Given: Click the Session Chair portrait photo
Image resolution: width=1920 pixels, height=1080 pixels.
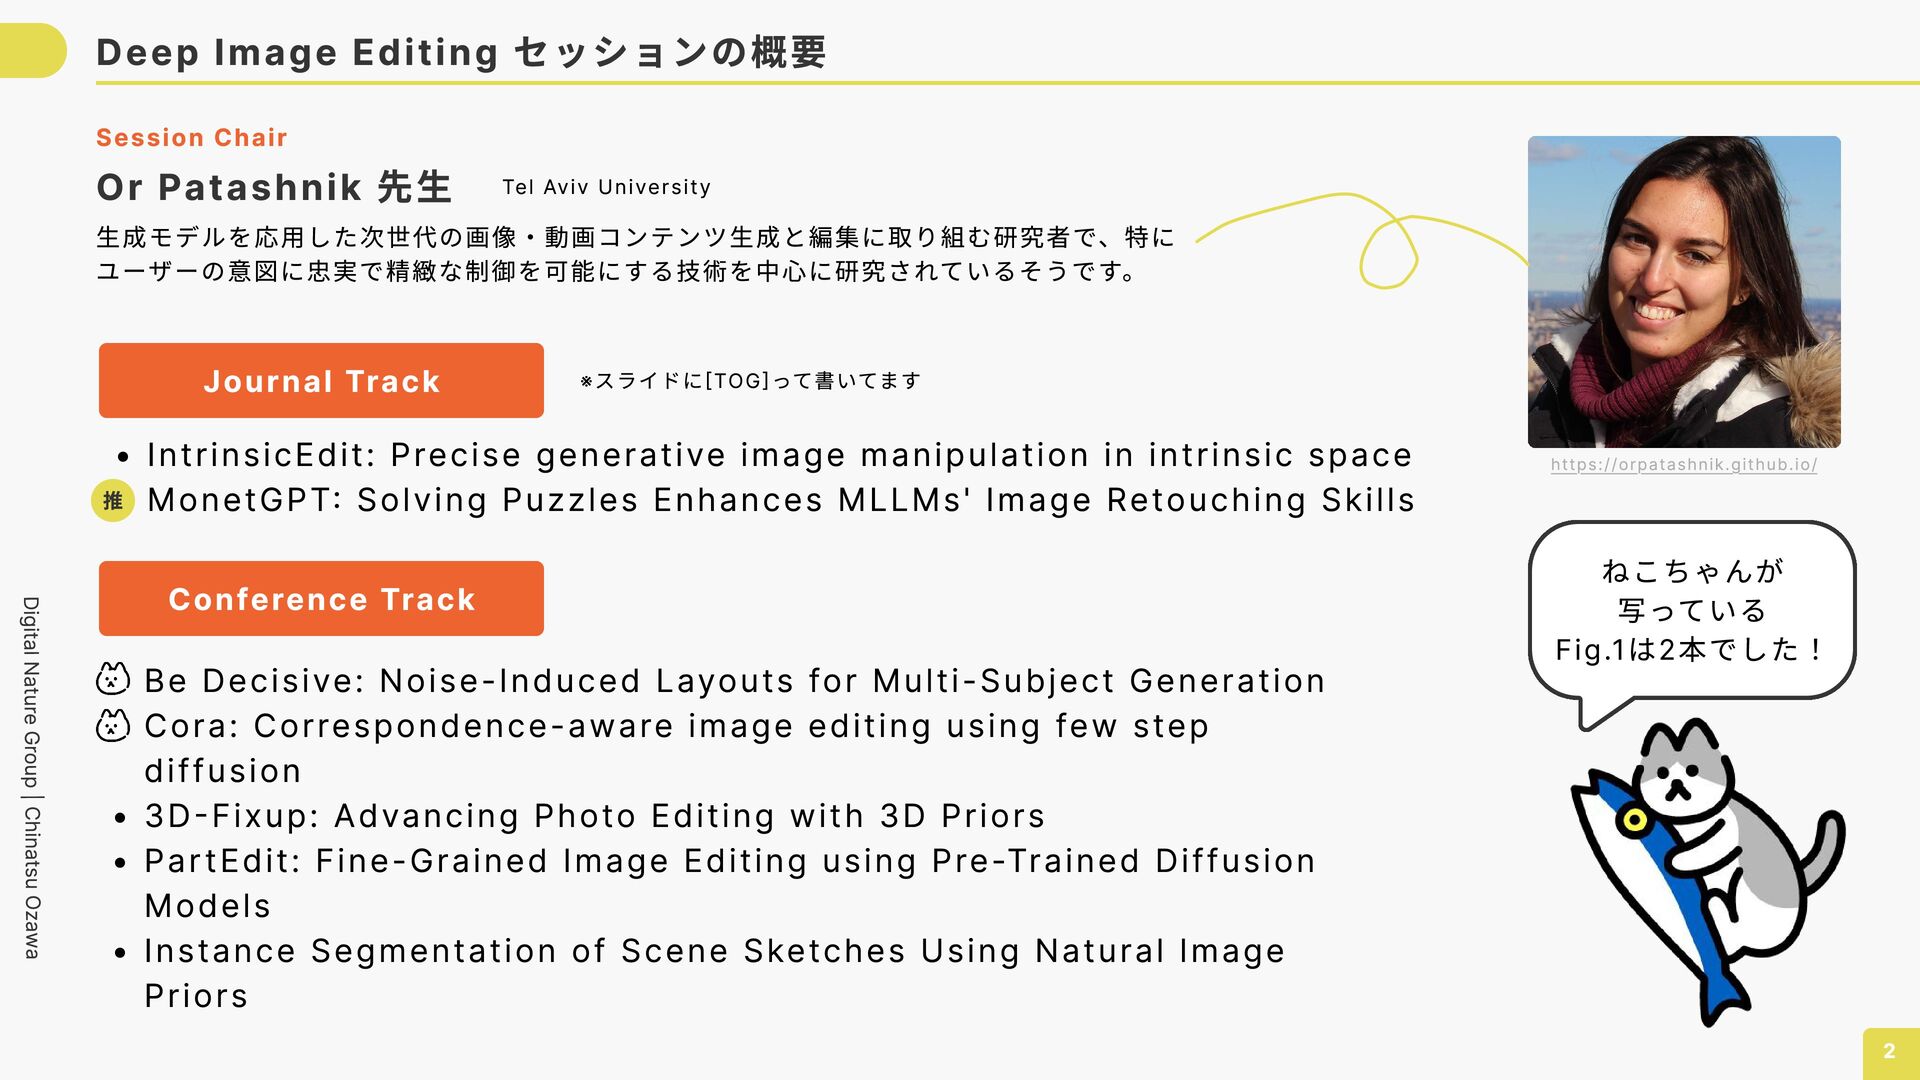Looking at the screenshot, I should point(1683,292).
